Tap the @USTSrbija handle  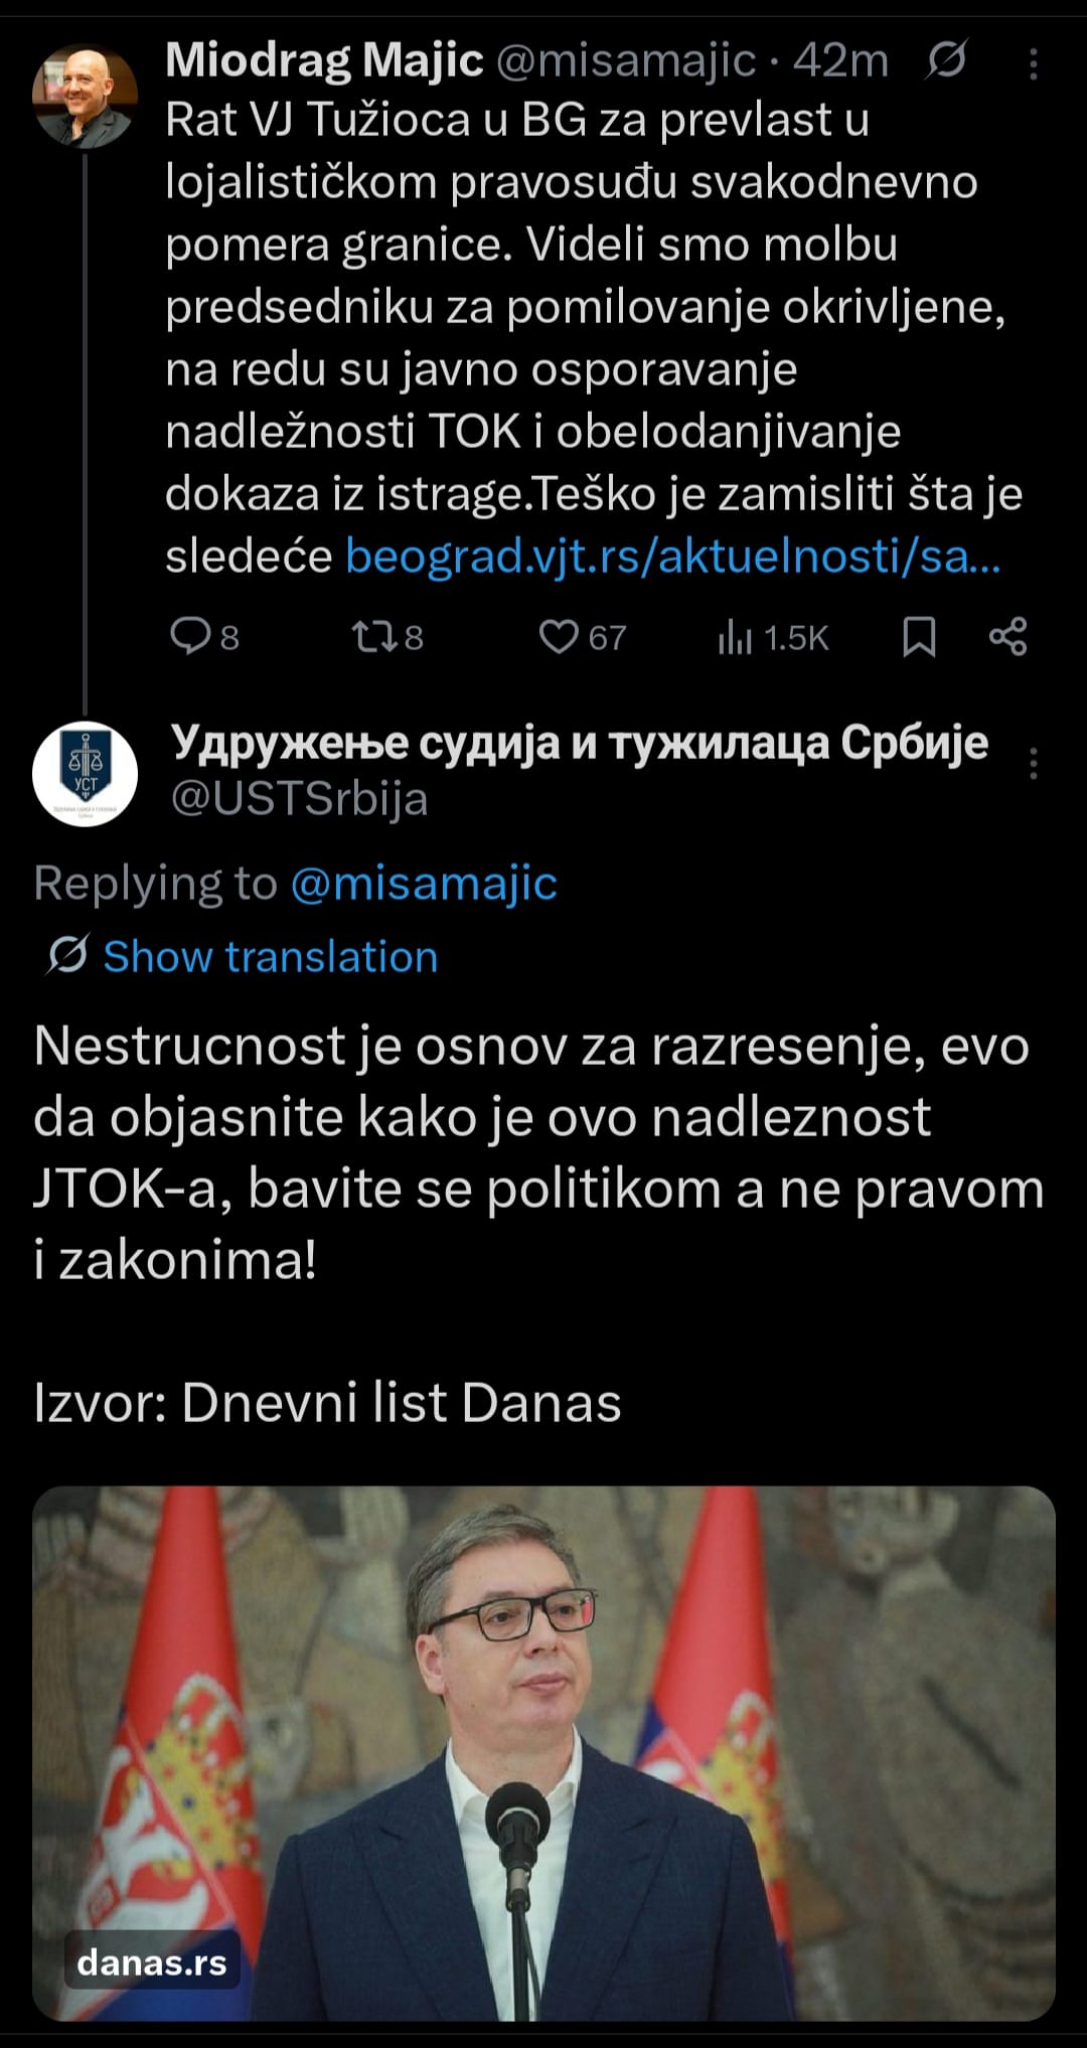click(x=299, y=798)
